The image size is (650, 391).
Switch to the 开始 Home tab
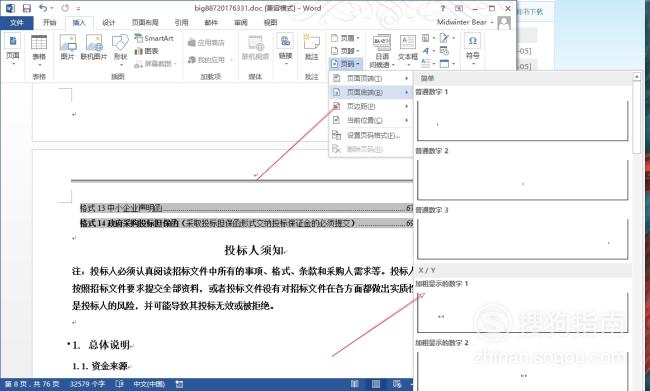(49, 22)
